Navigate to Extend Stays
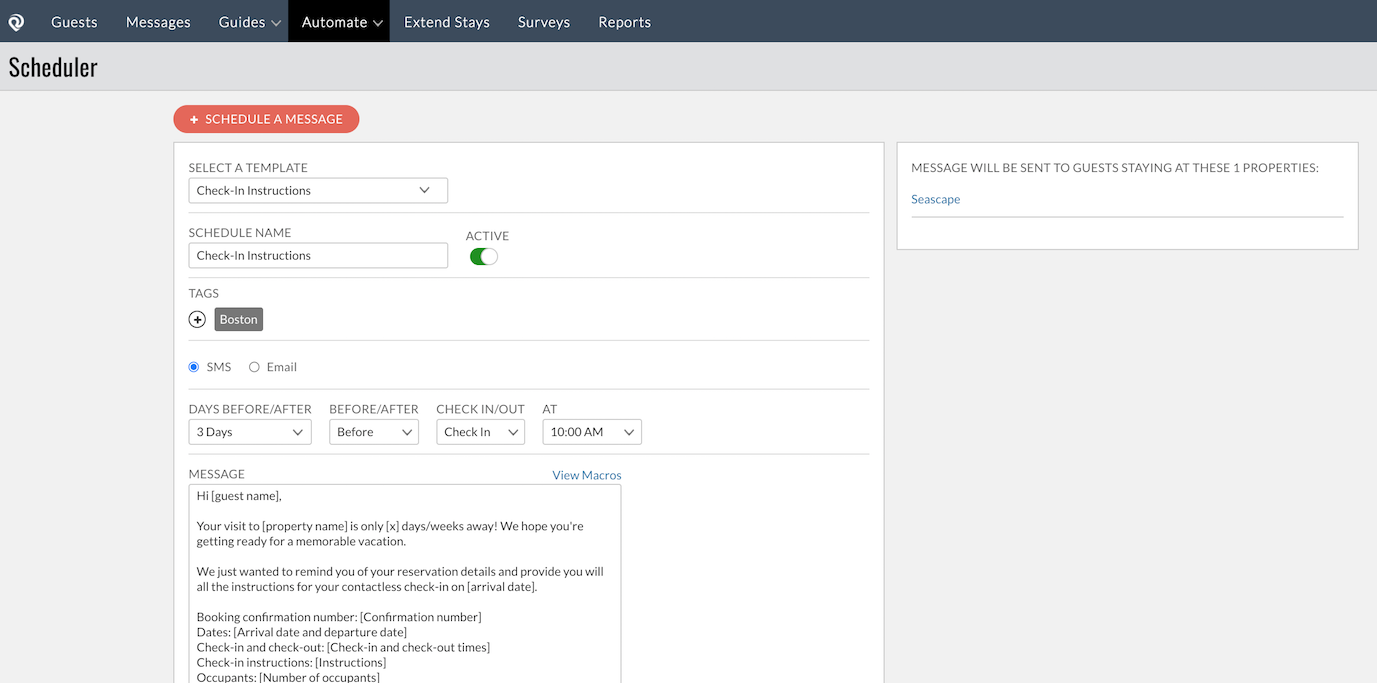The image size is (1377, 683). point(447,22)
